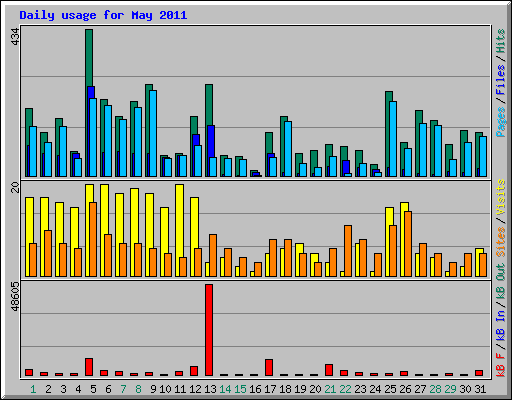Image resolution: width=512 pixels, height=400 pixels.
Task: Click day label 26 on the axis
Action: click(405, 389)
